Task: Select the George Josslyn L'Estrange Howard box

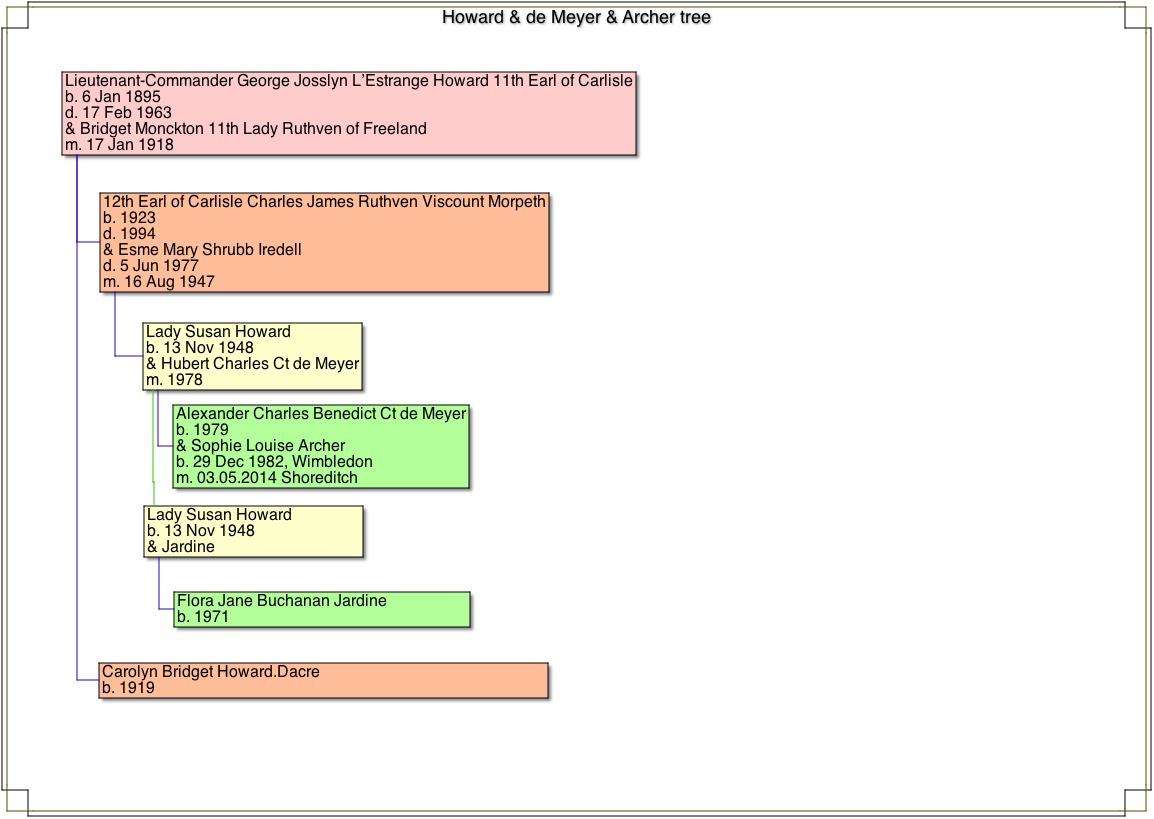Action: click(349, 113)
